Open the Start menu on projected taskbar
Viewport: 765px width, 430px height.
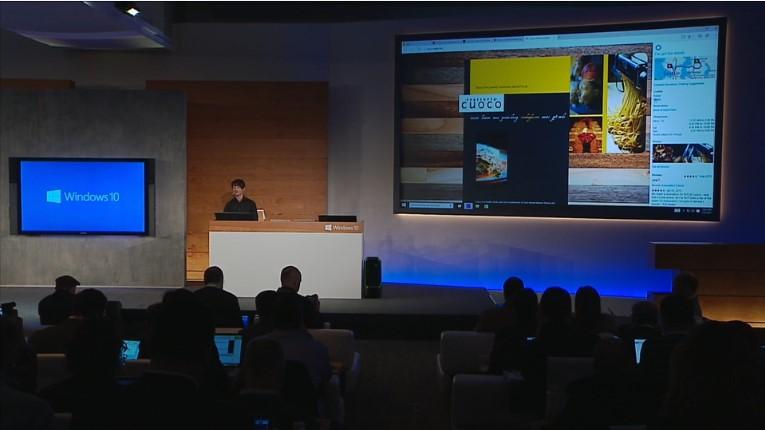tap(404, 205)
